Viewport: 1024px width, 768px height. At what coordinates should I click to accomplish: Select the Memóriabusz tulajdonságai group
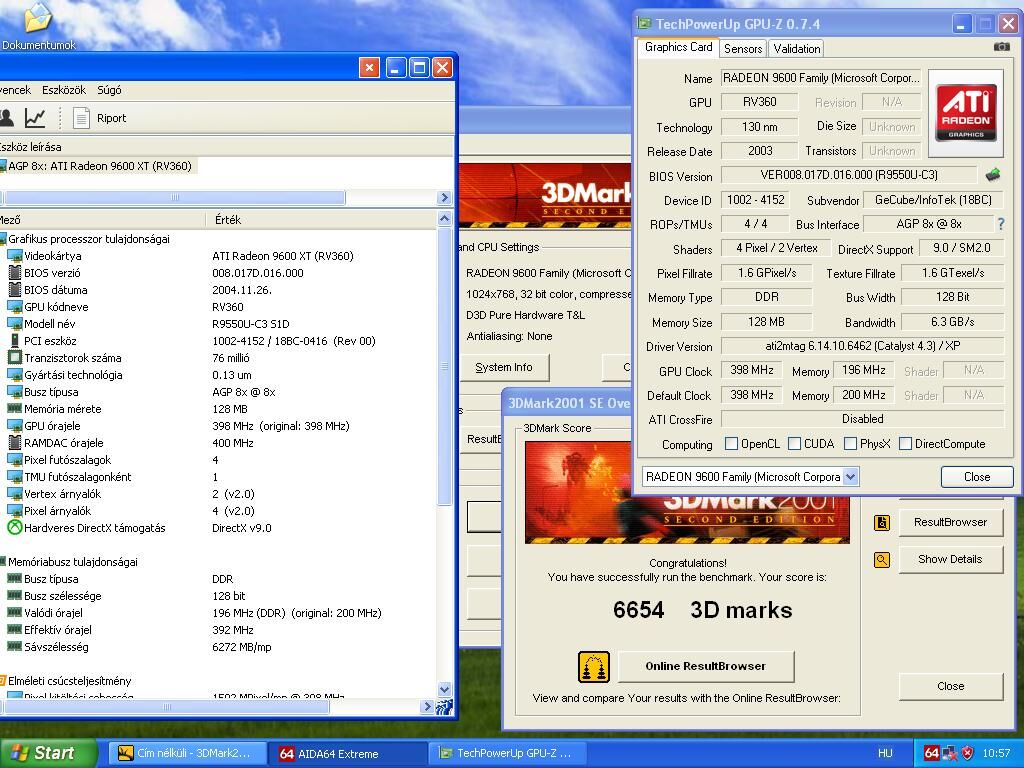[x=72, y=562]
